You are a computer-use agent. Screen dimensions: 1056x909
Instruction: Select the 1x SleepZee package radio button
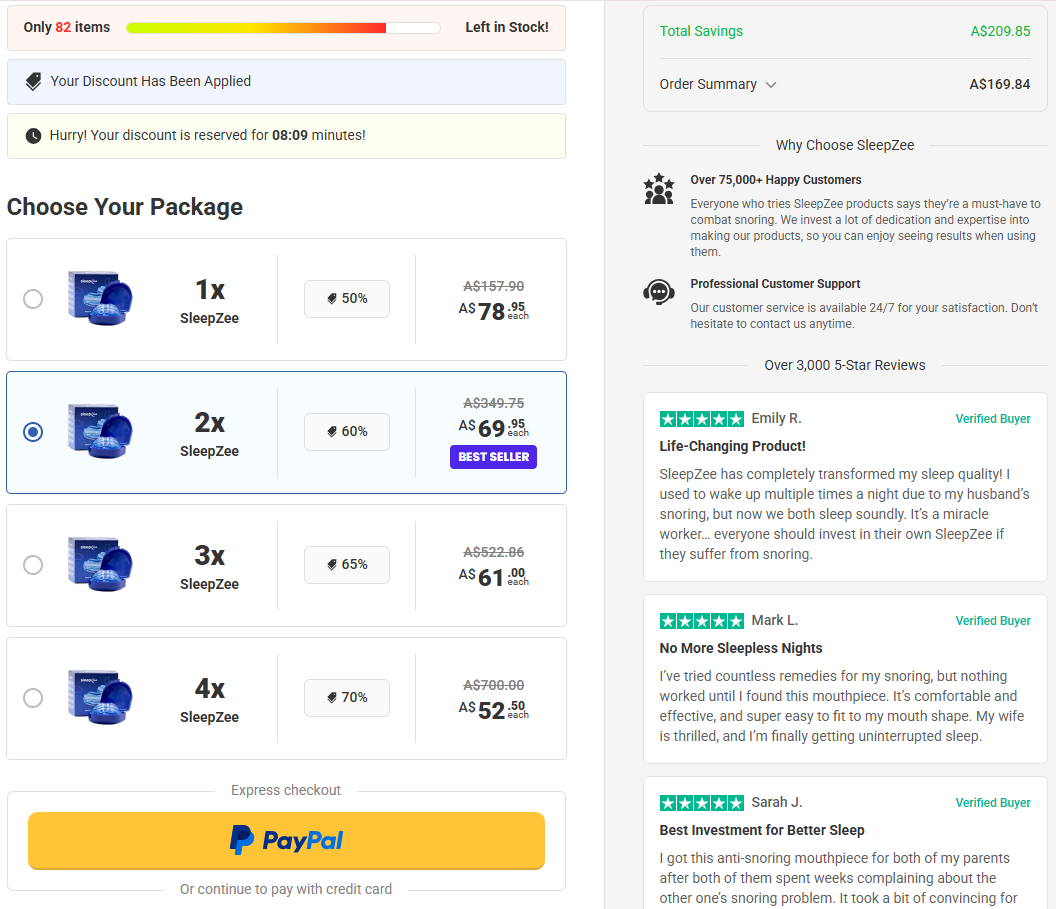click(33, 299)
